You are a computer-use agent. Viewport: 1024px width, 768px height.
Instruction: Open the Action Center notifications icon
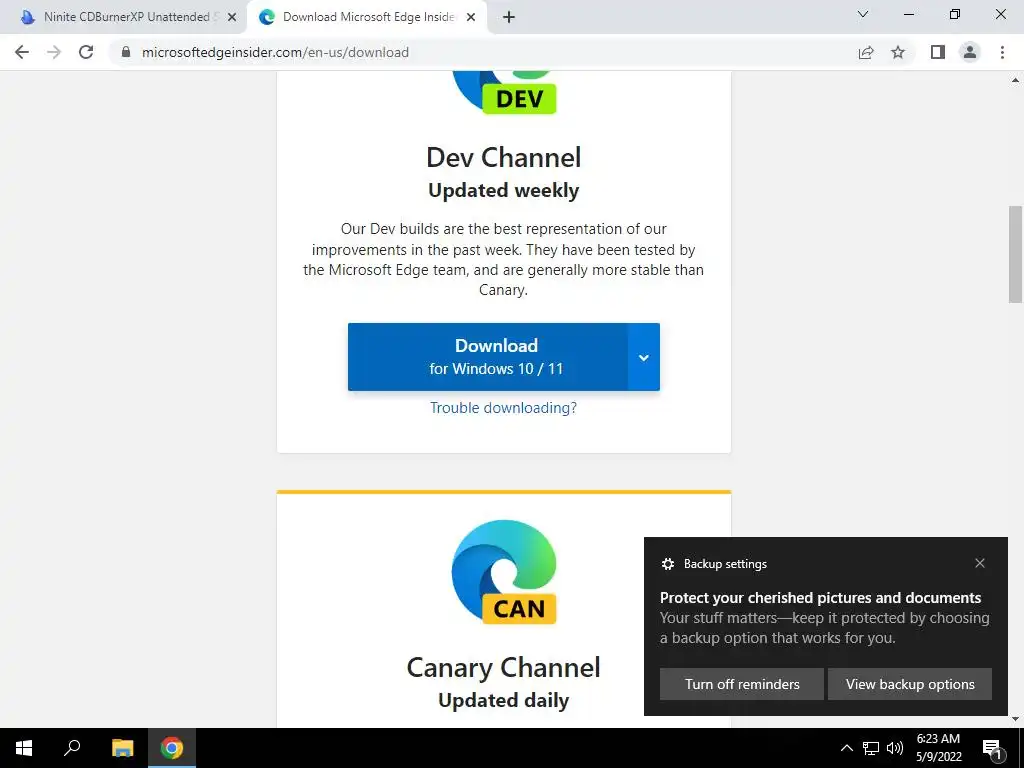pyautogui.click(x=992, y=748)
